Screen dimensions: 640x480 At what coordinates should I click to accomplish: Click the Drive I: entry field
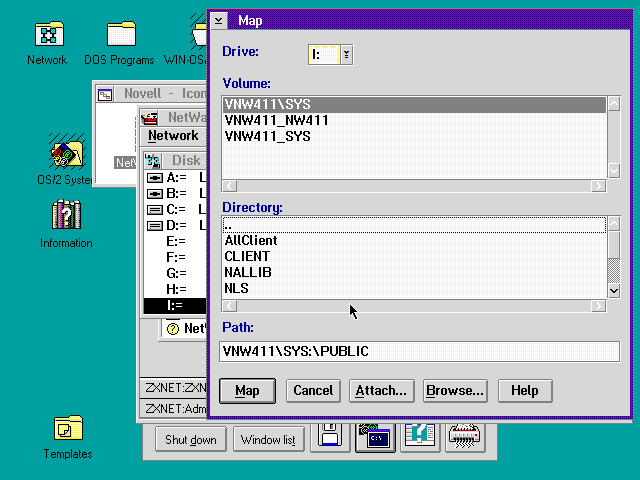pos(324,54)
